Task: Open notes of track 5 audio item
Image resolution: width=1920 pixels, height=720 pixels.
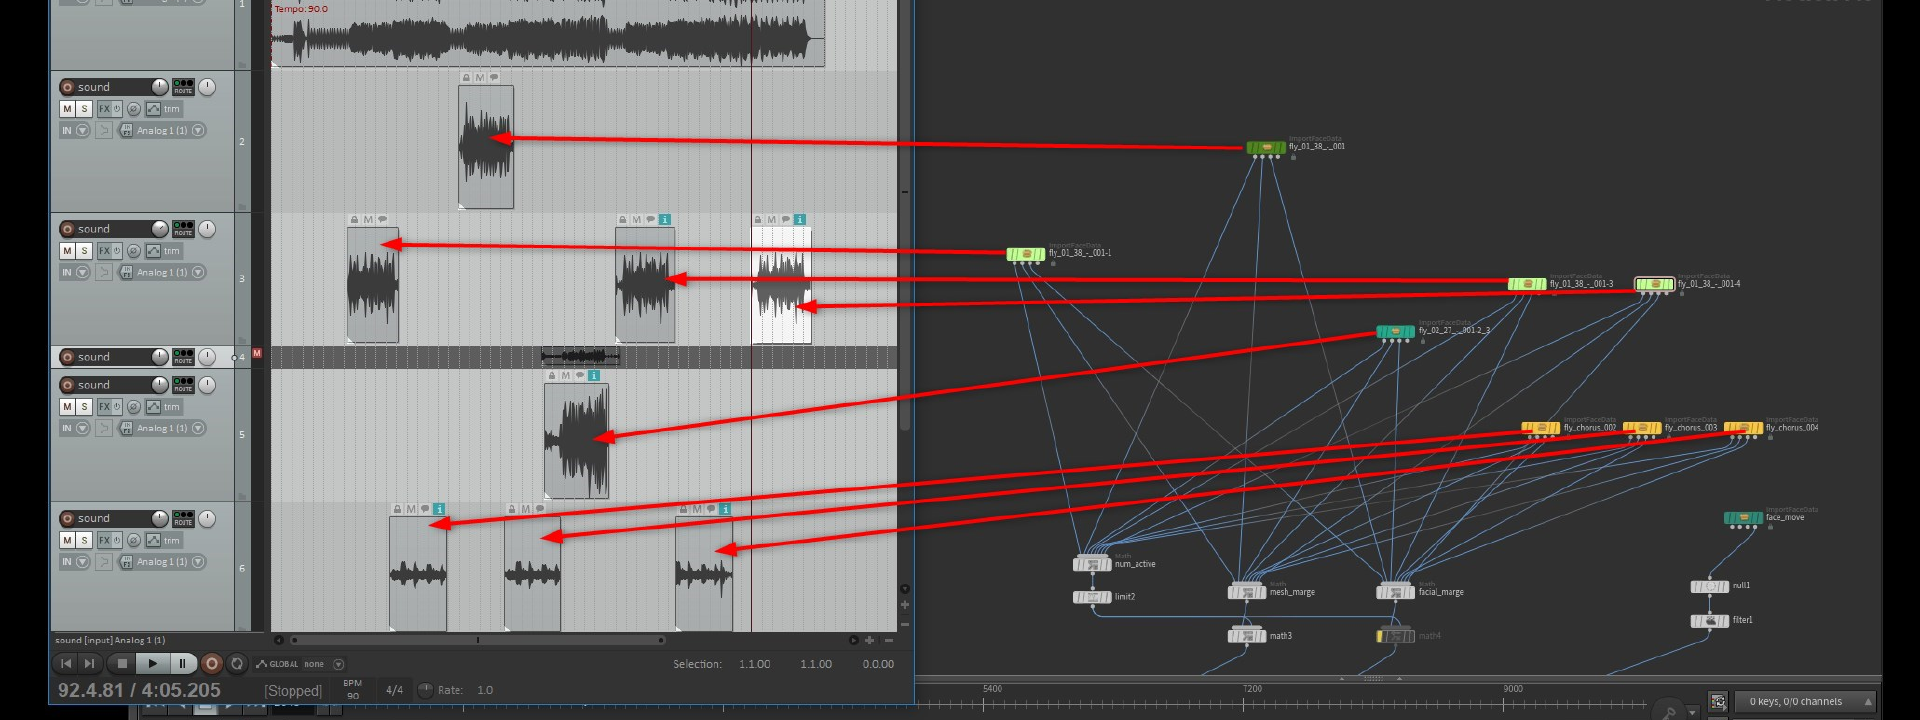Action: point(579,376)
